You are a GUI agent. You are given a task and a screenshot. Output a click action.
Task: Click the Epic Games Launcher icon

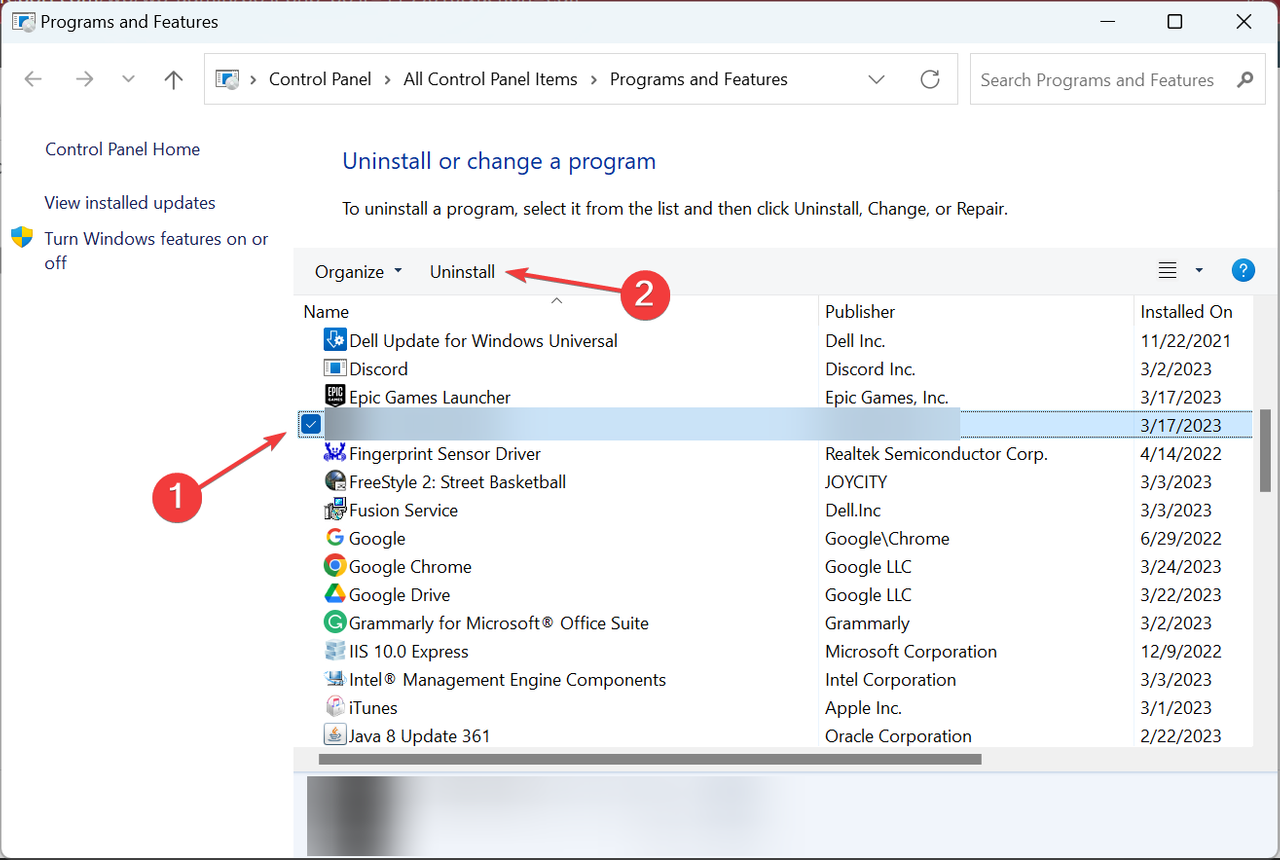(x=335, y=397)
